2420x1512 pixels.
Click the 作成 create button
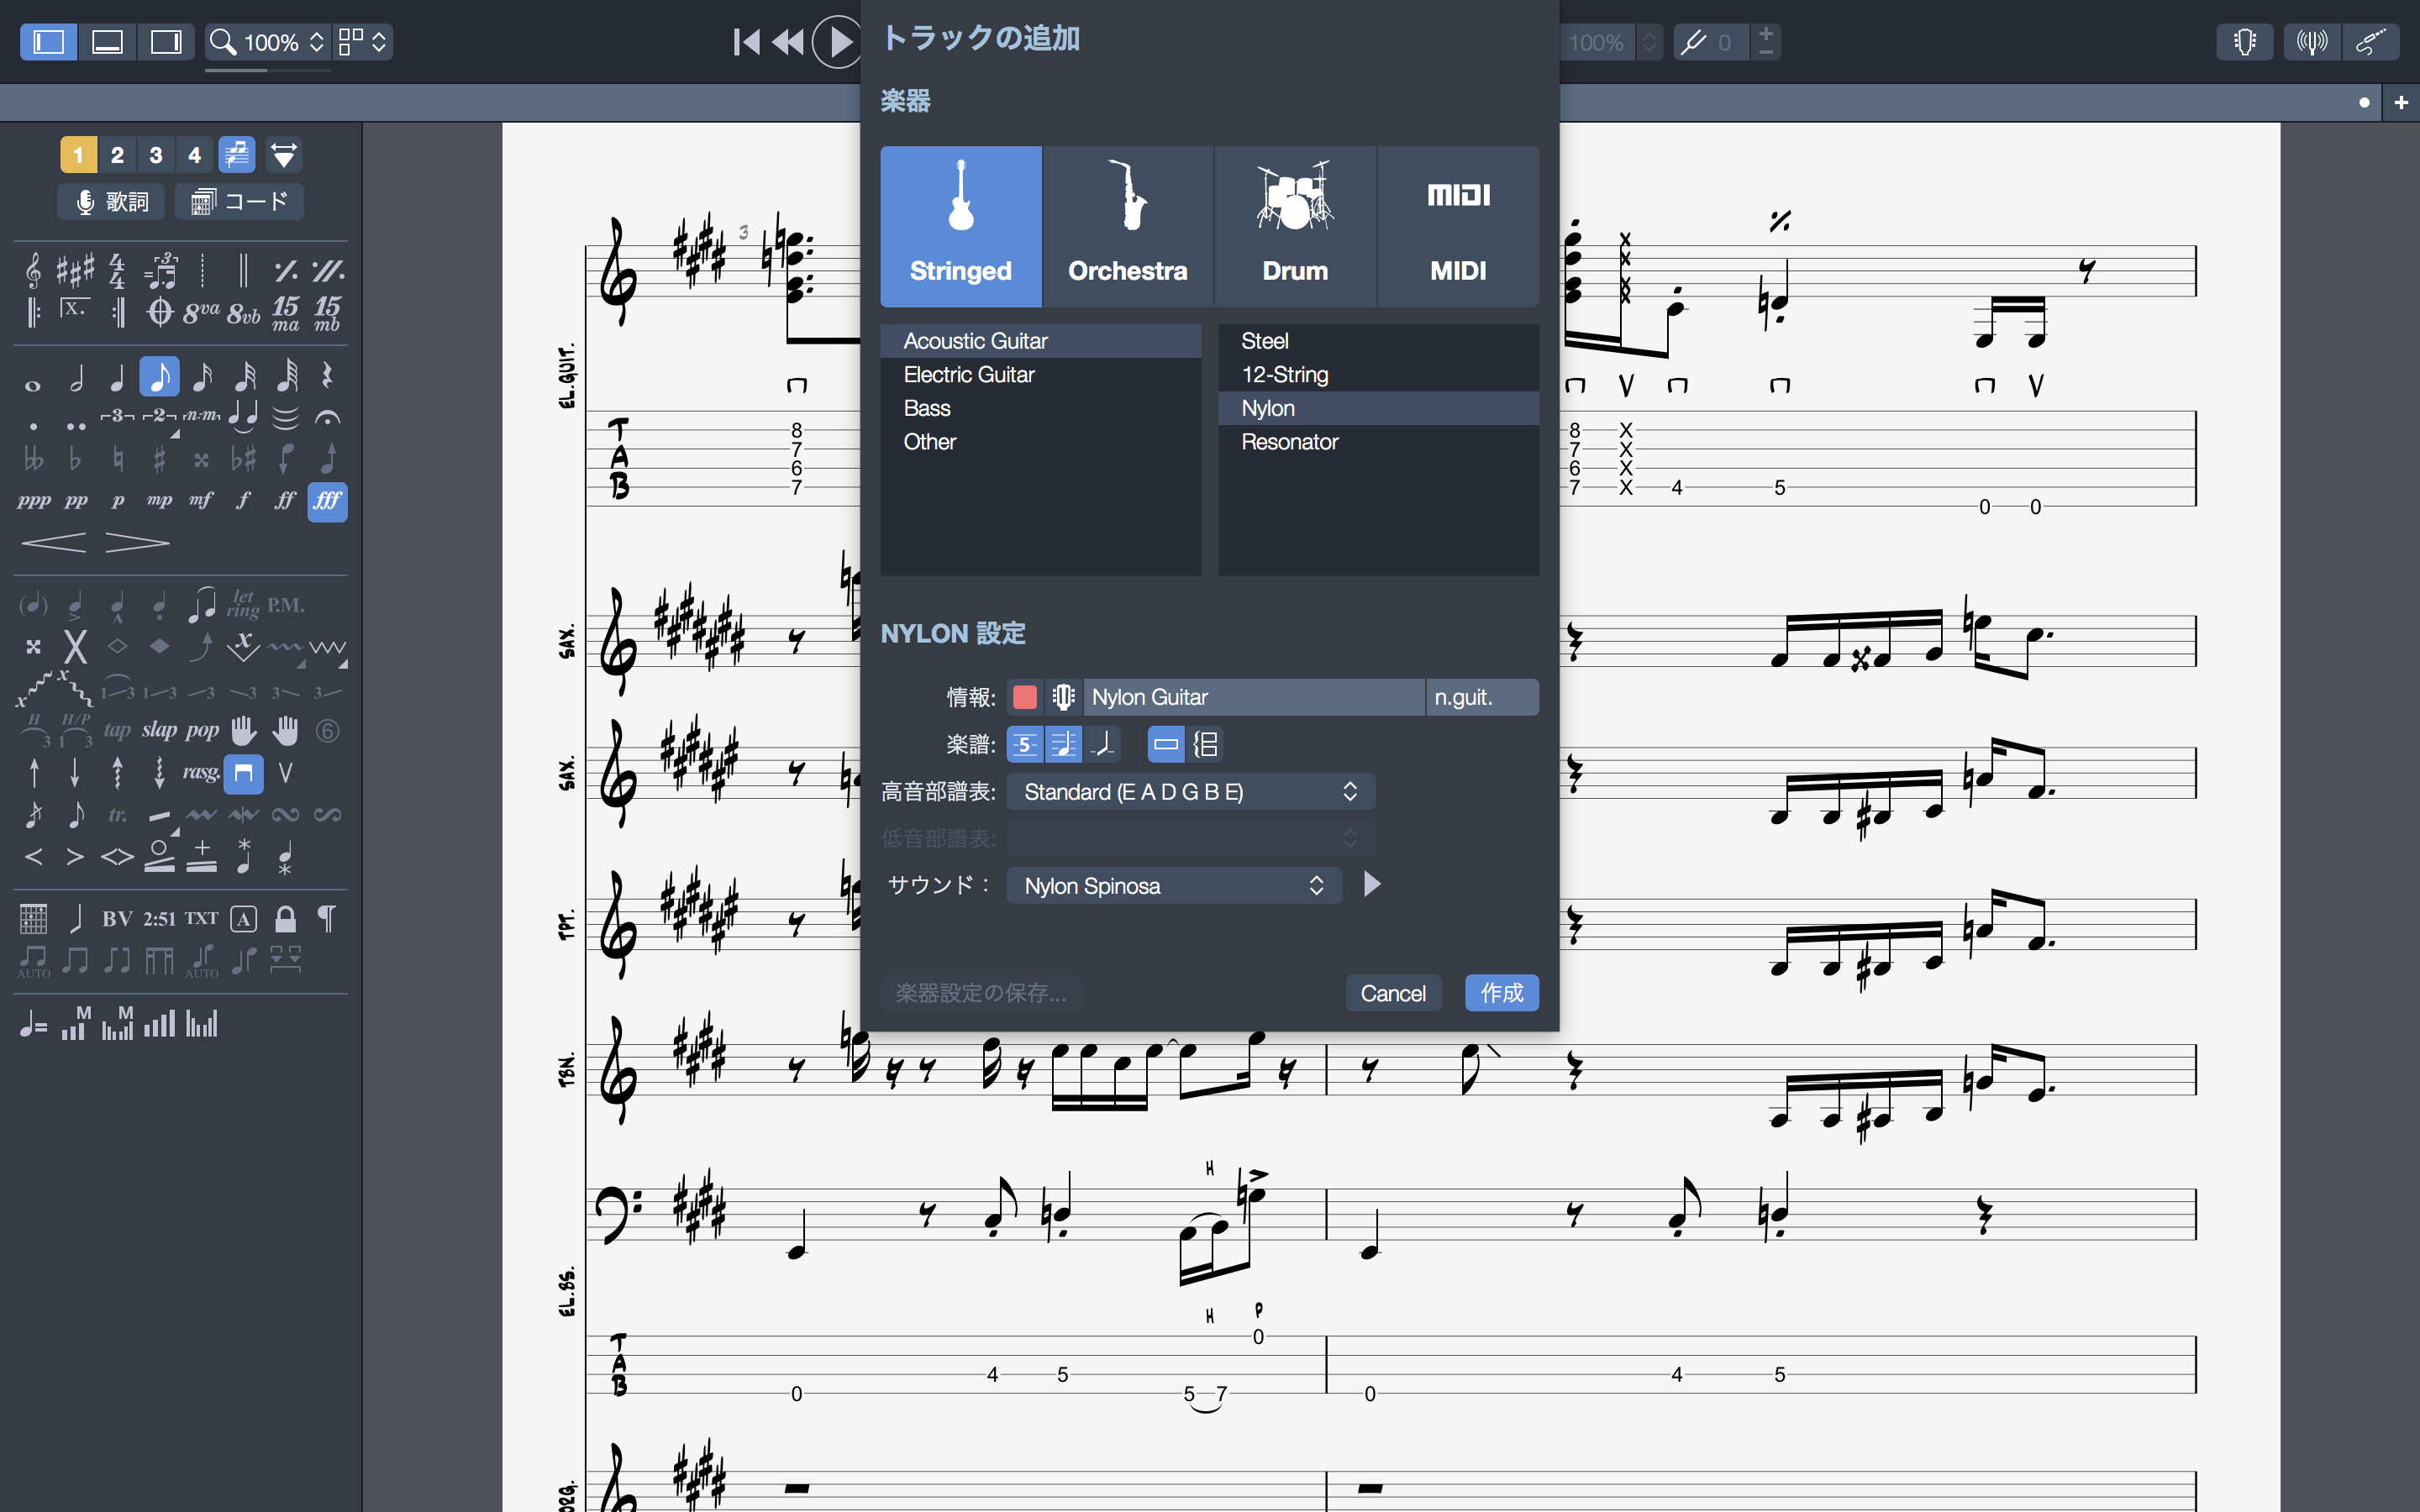click(1501, 993)
